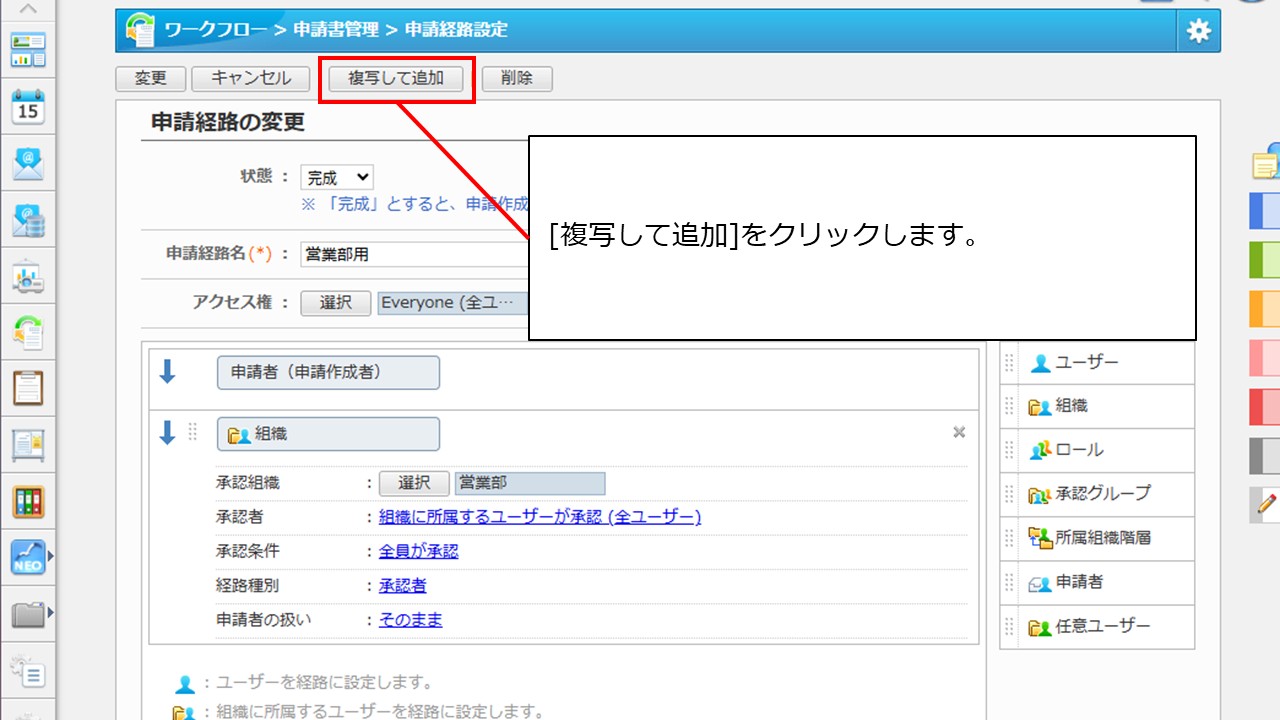Screen dimensions: 1280x720
Task: Open the colored binders icon in sidebar
Action: tap(28, 501)
